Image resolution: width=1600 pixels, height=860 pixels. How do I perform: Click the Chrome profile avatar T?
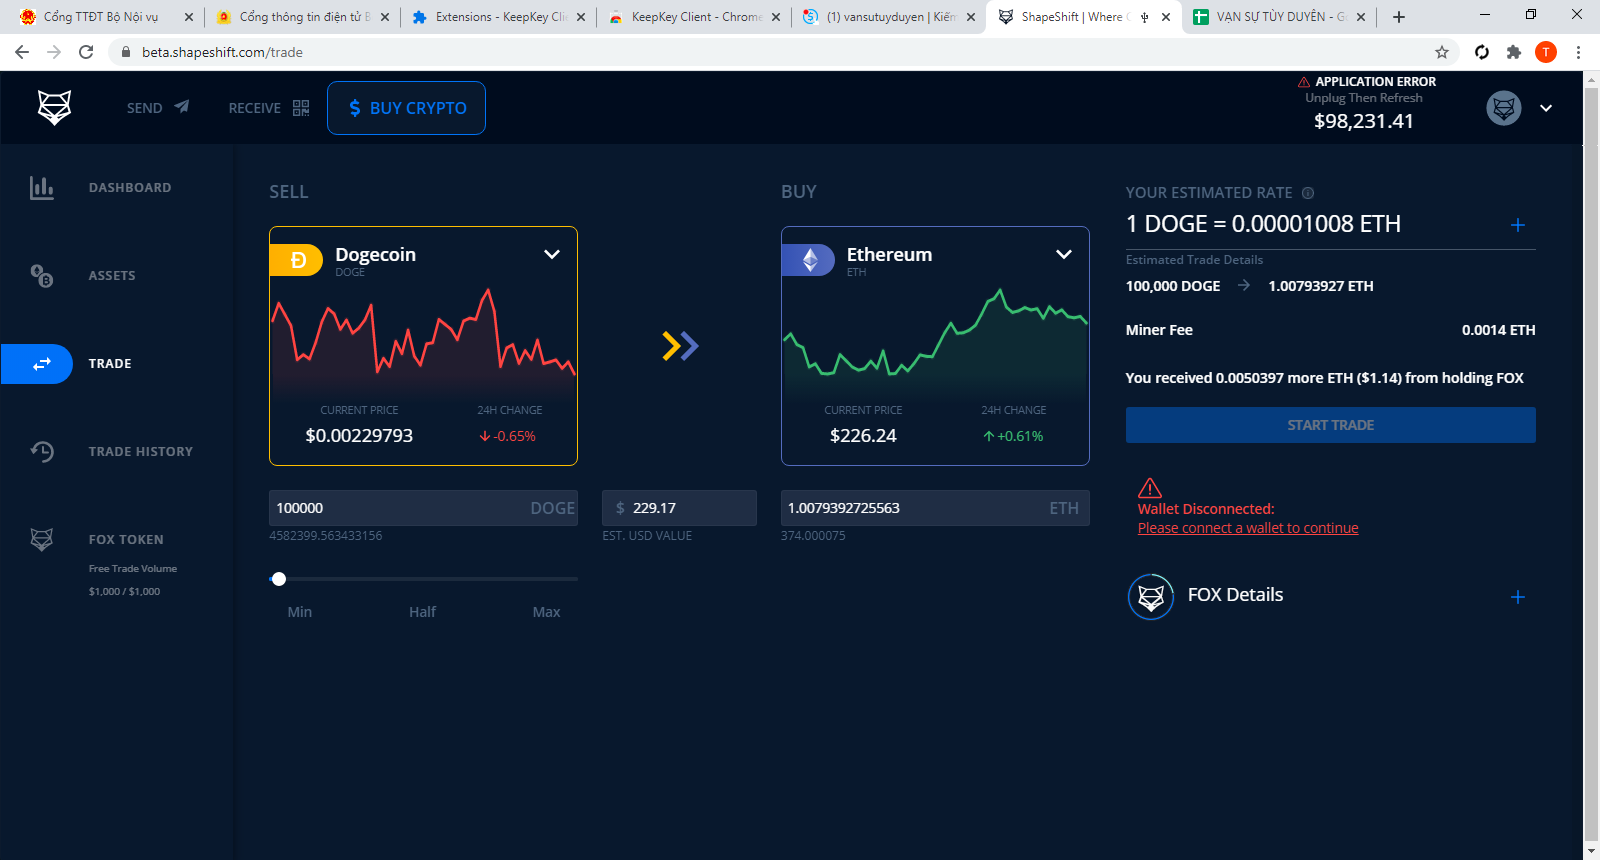(1546, 52)
